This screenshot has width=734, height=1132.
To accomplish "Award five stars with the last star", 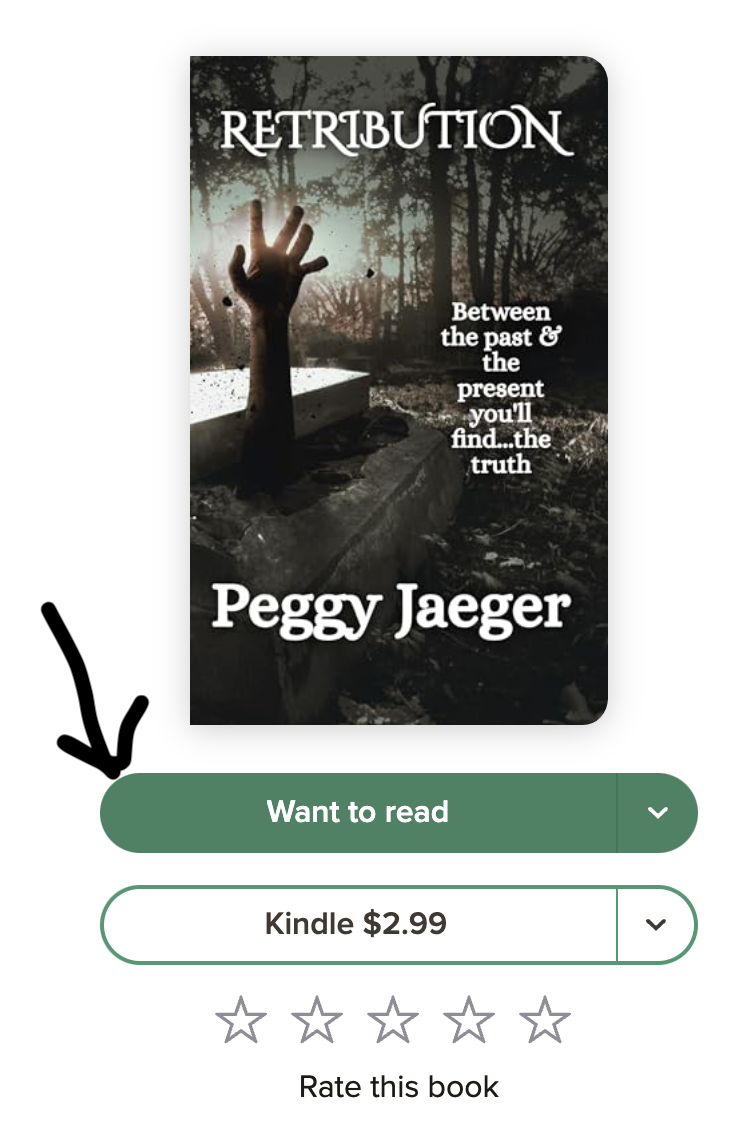I will tap(545, 1020).
